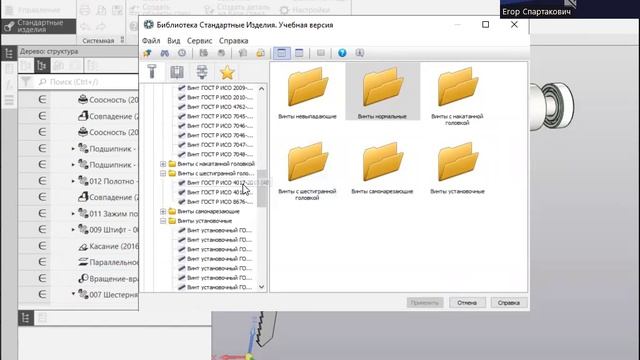Click the blue question mark help icon
Screen dimensions: 640x360
point(342,53)
